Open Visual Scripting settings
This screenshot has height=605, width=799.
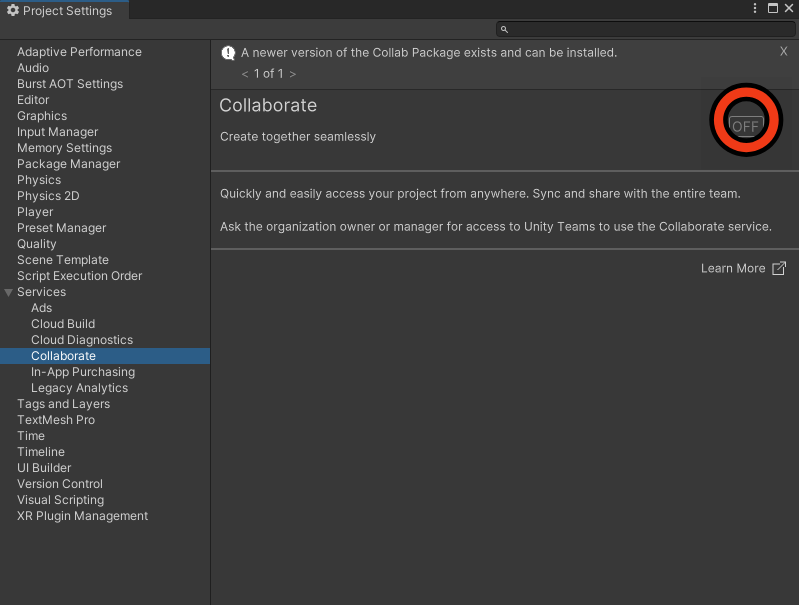pyautogui.click(x=60, y=500)
